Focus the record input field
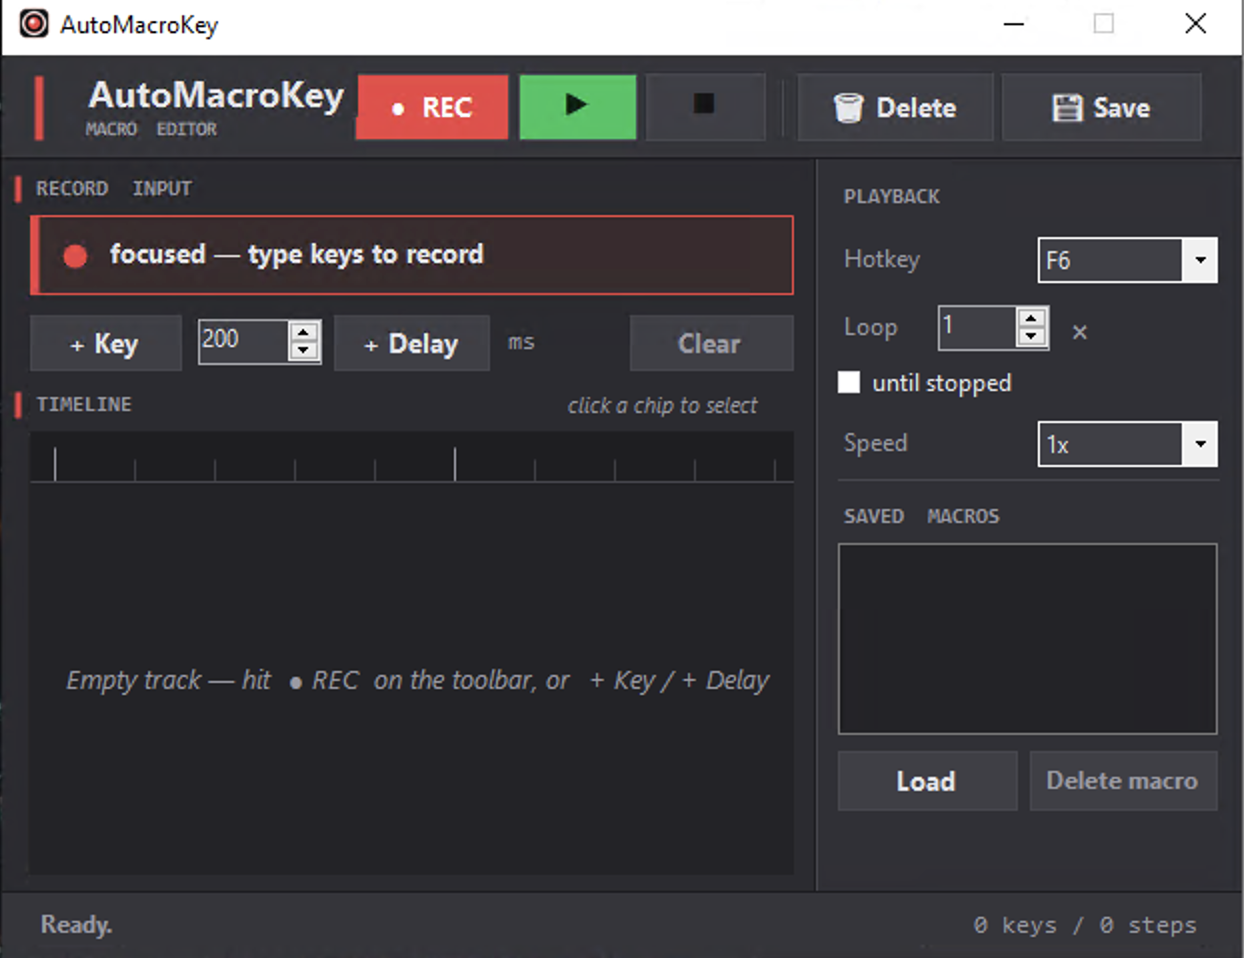The width and height of the screenshot is (1244, 958). [412, 255]
